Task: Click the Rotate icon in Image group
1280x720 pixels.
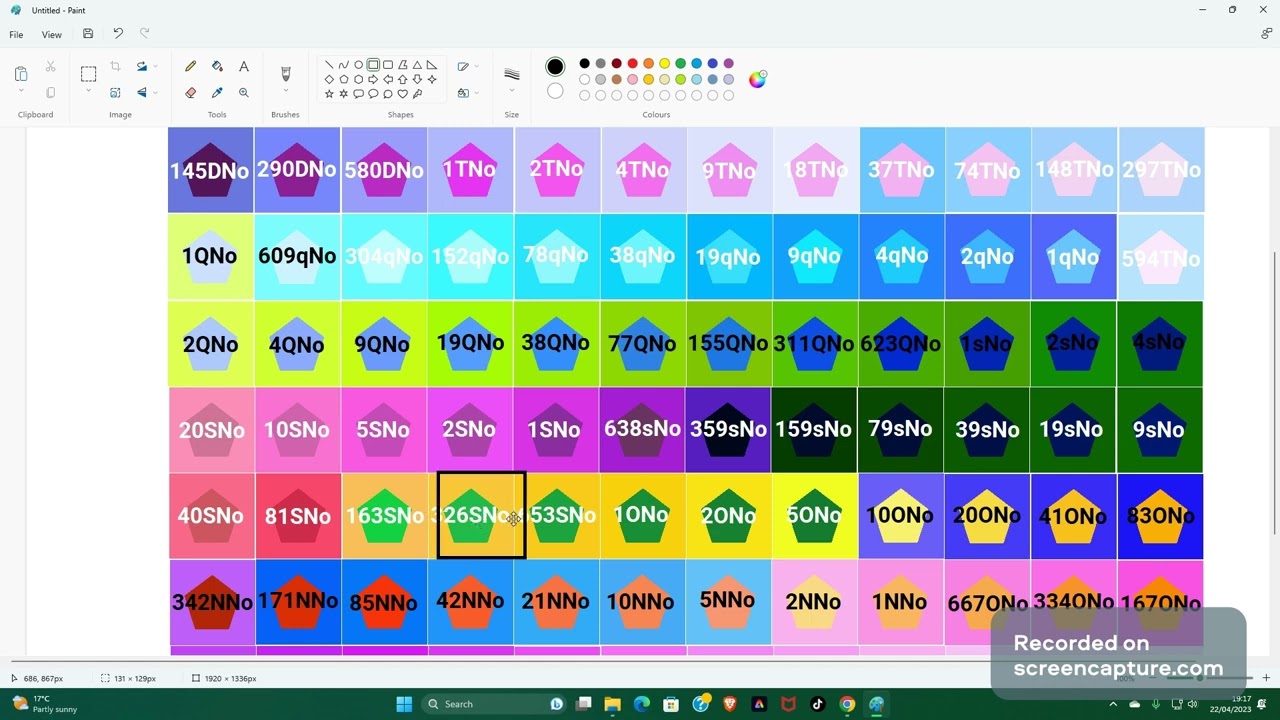Action: click(x=141, y=67)
